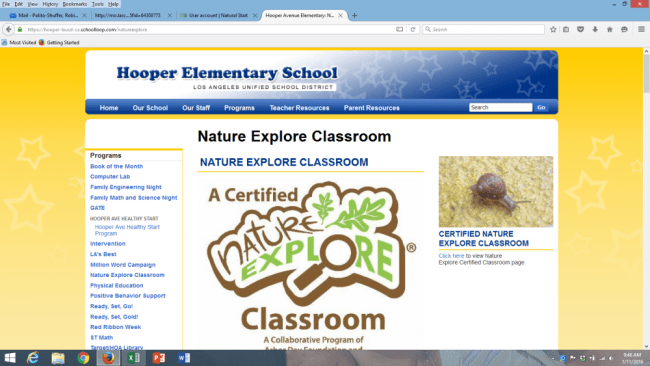650x366 pixels.
Task: Open the Firefox hamburger menu
Action: coord(641,29)
